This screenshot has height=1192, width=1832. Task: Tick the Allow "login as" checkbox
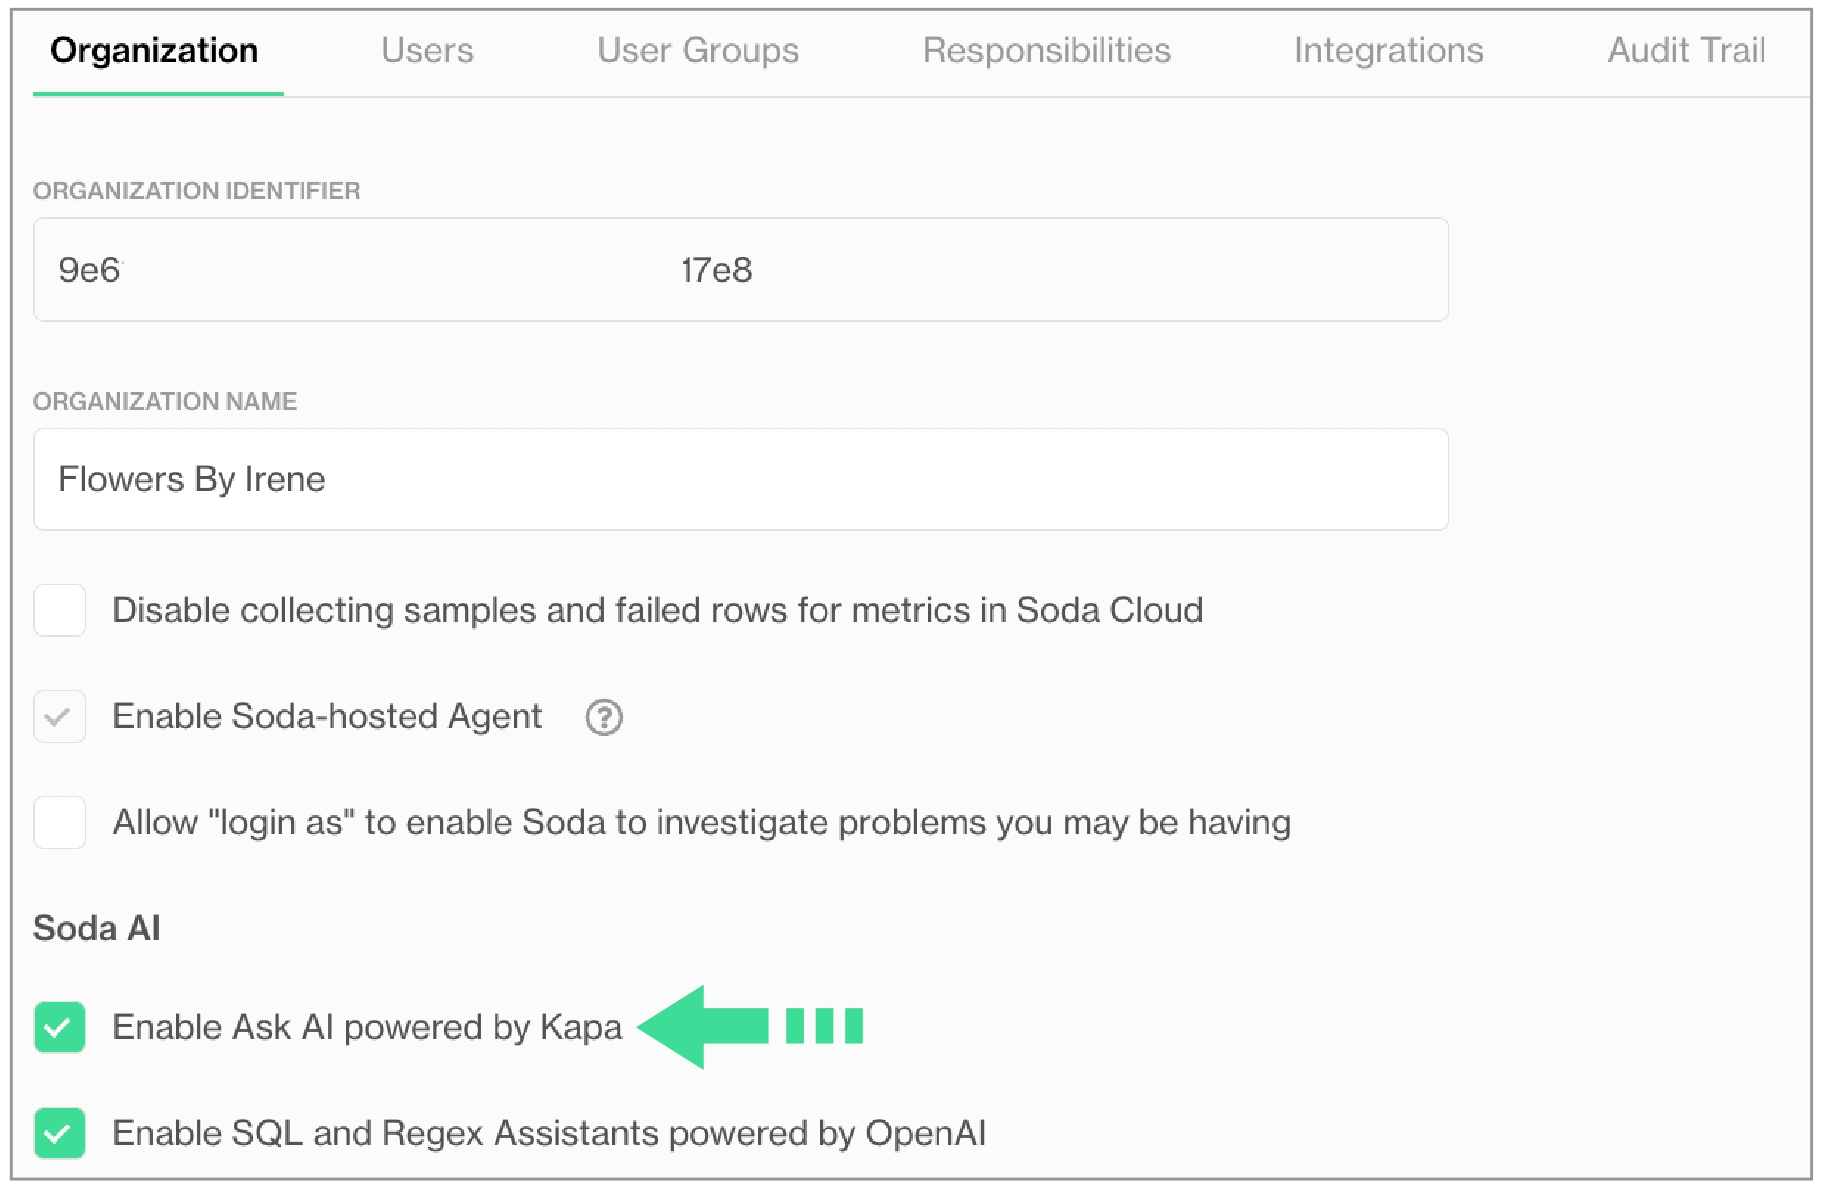coord(60,823)
